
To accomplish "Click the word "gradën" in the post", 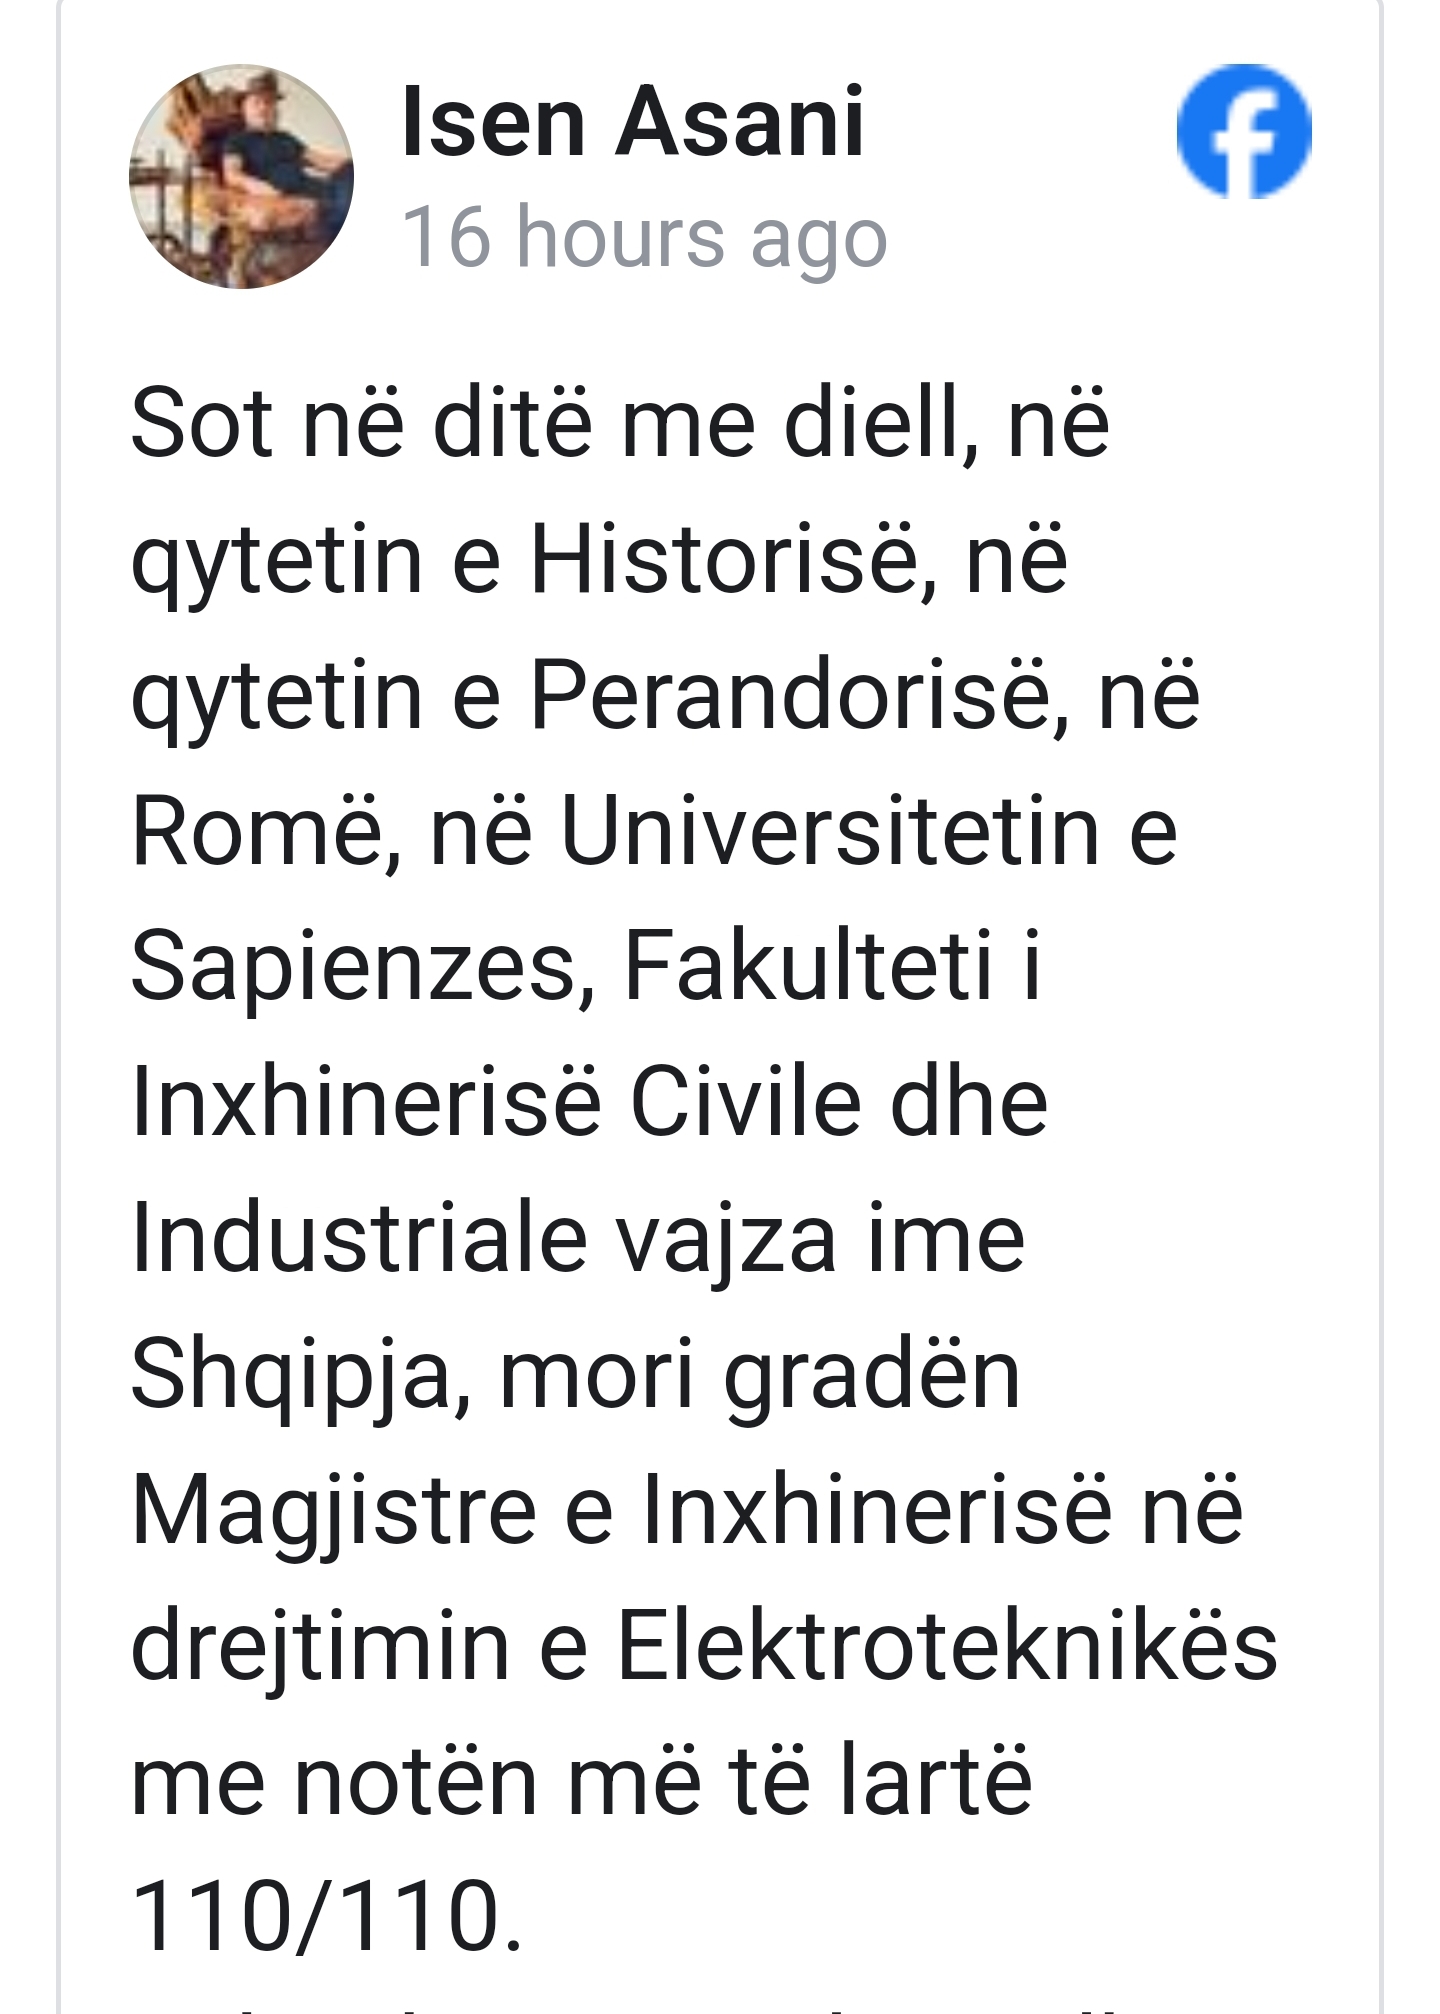I will [x=871, y=1376].
